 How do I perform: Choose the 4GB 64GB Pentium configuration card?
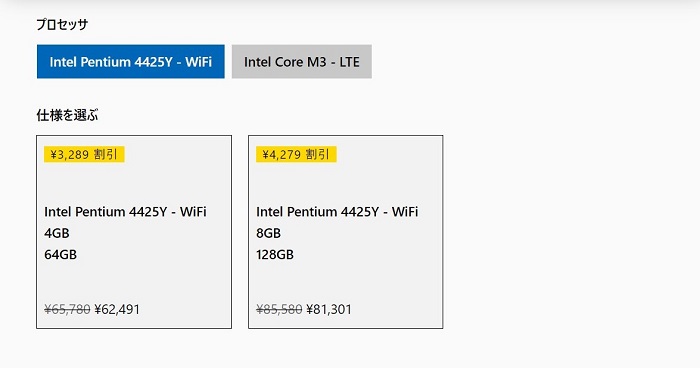[x=134, y=232]
